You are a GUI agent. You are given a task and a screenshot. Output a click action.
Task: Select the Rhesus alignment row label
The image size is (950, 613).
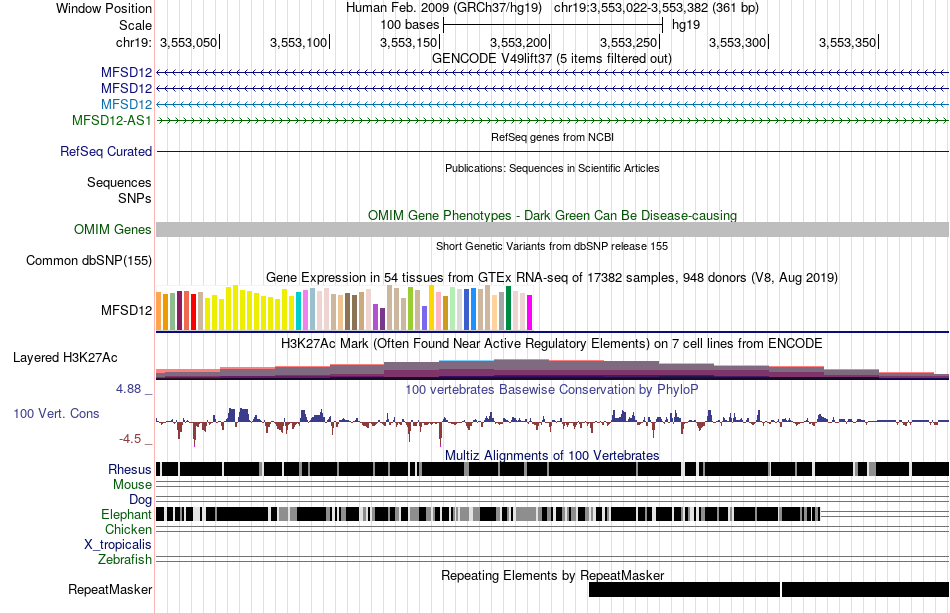click(130, 469)
